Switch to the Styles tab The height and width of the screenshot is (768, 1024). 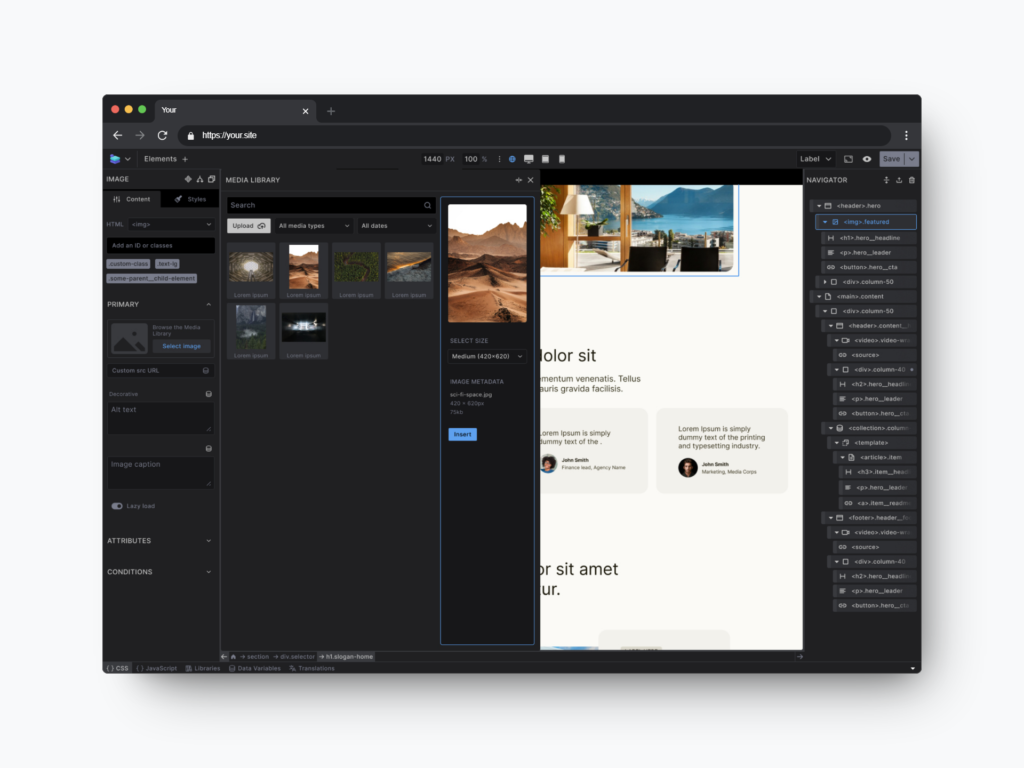190,199
